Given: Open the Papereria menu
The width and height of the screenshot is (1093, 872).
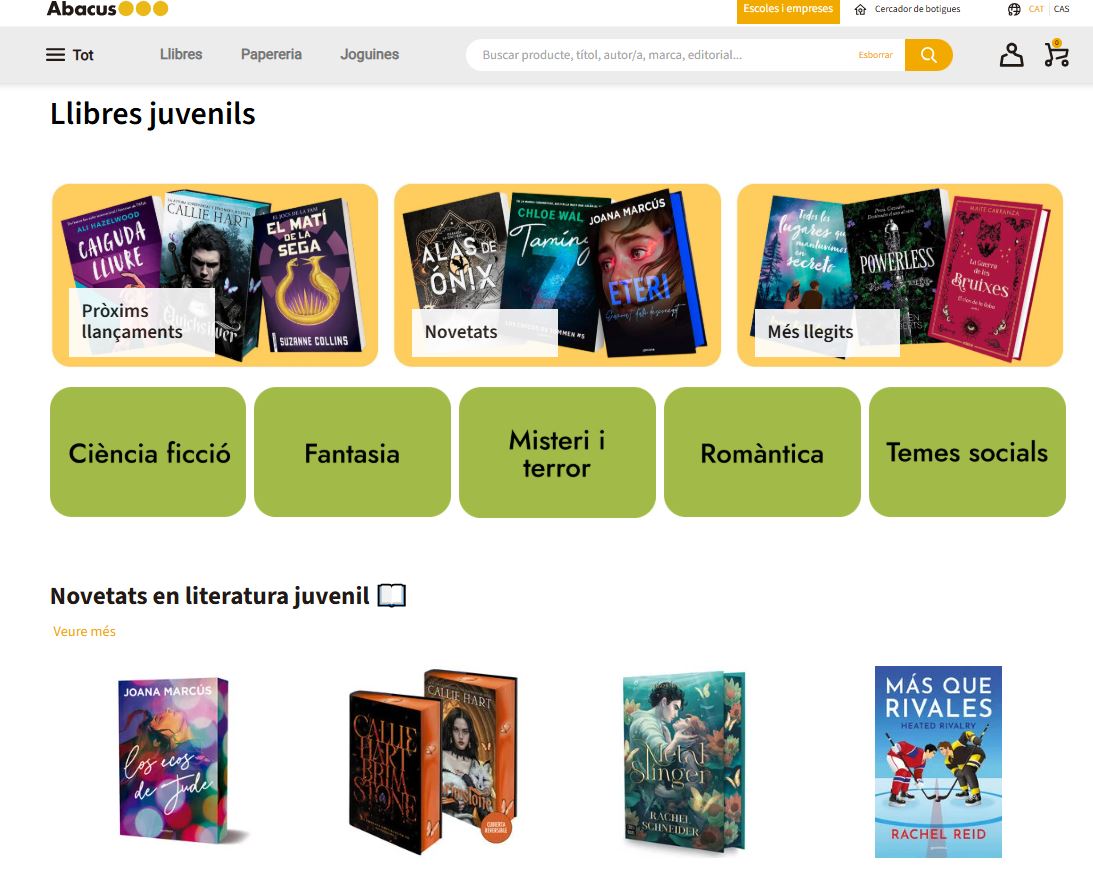Looking at the screenshot, I should click(x=271, y=54).
